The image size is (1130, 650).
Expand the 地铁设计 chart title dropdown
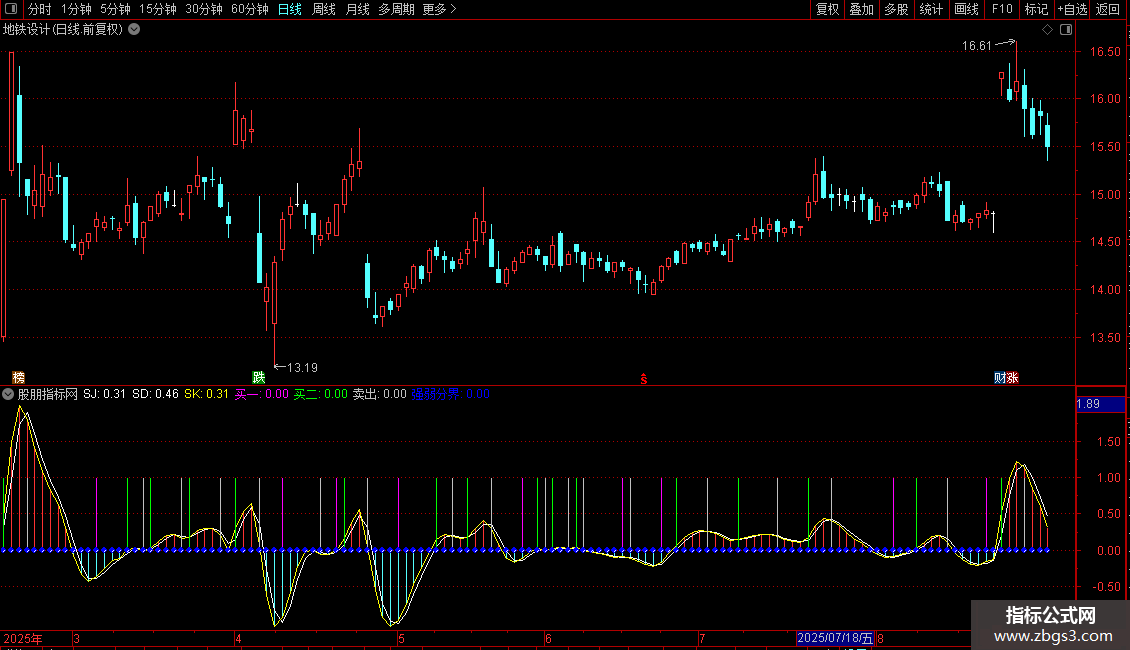pos(134,30)
